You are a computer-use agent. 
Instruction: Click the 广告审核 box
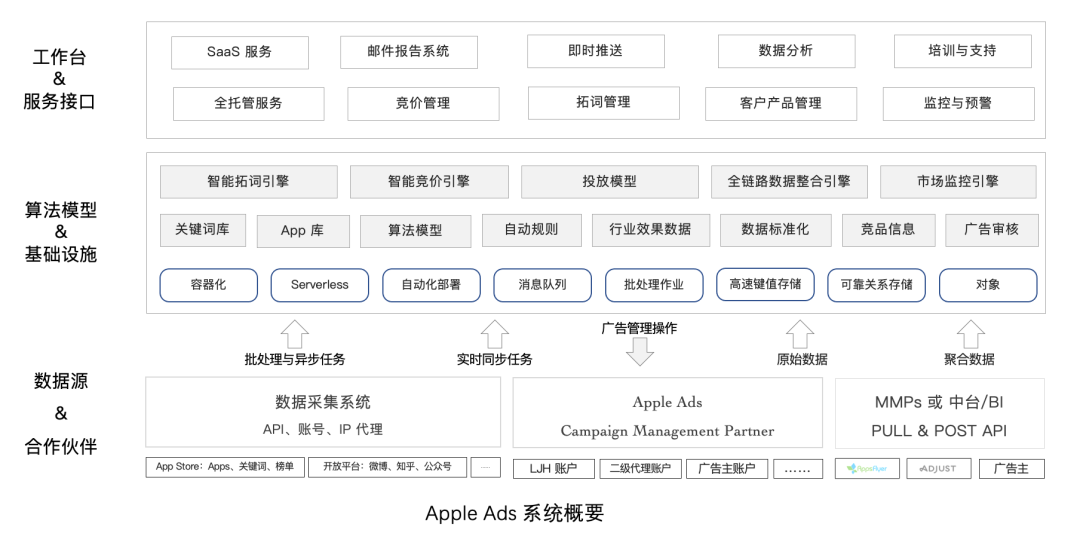992,230
